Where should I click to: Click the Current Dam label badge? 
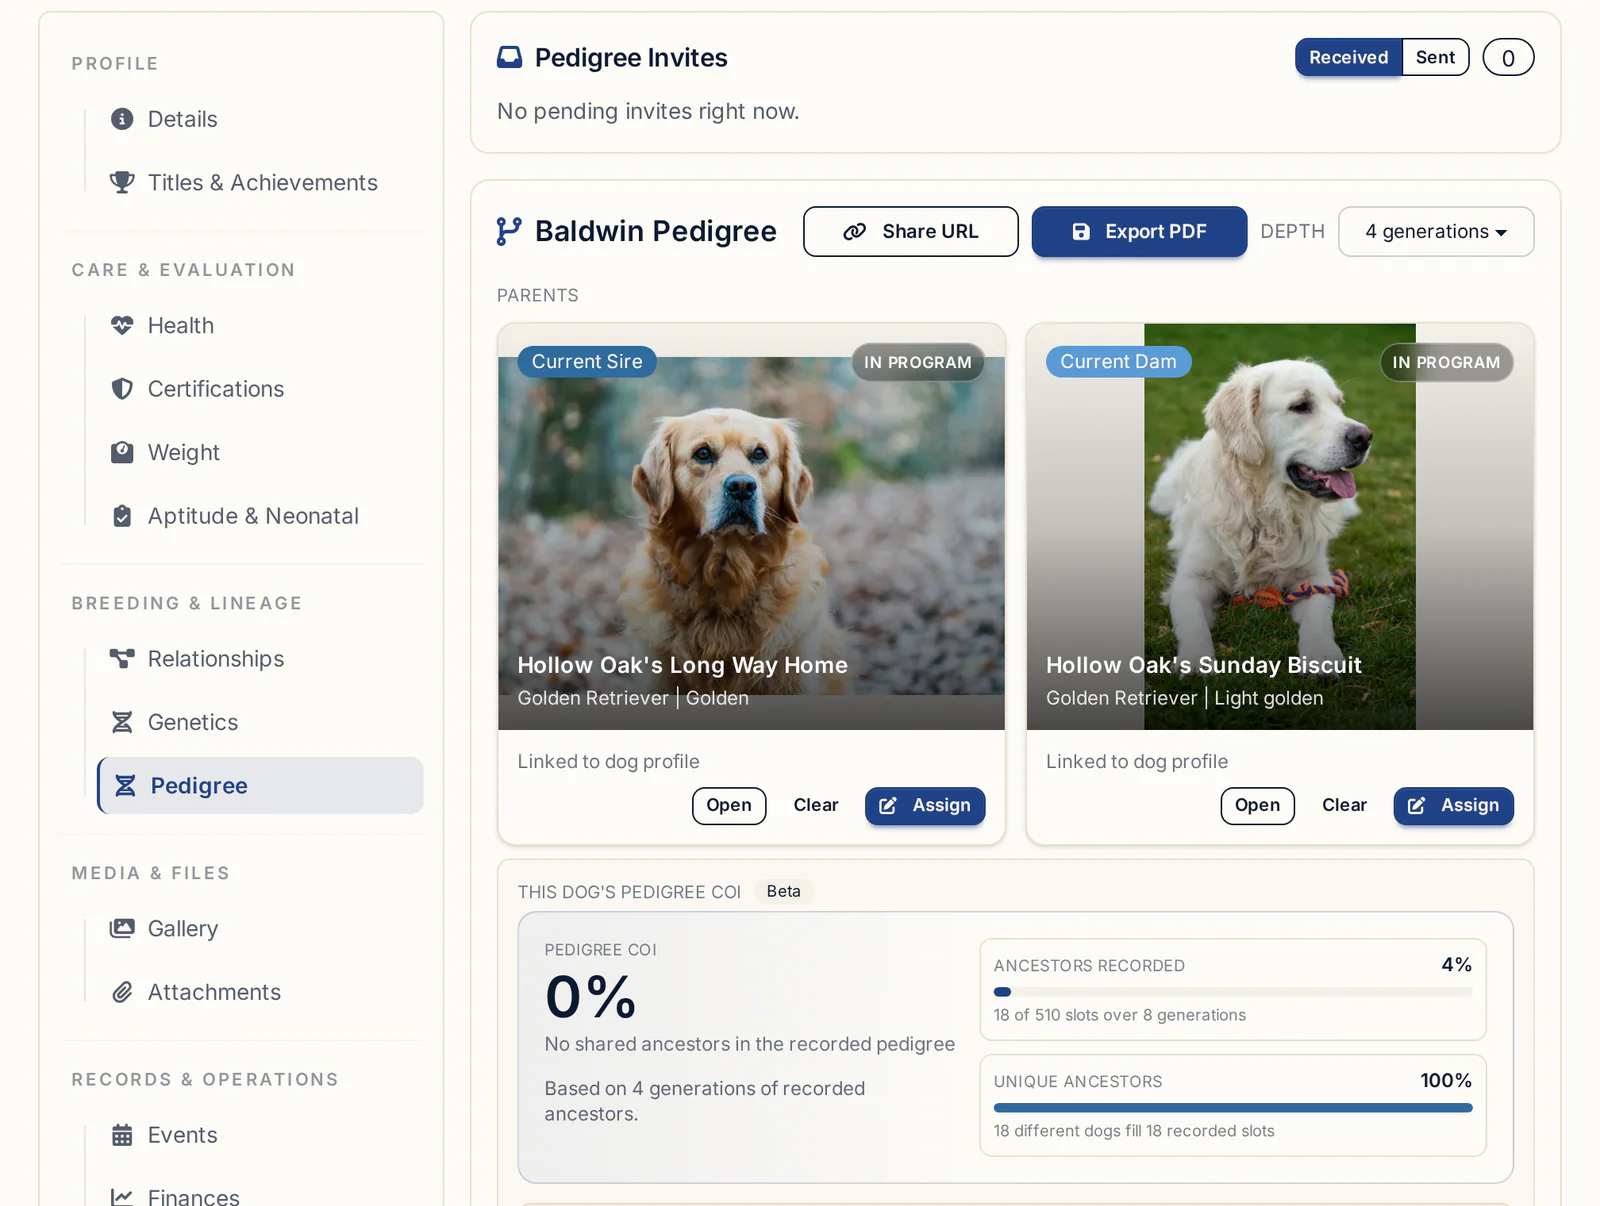1118,361
